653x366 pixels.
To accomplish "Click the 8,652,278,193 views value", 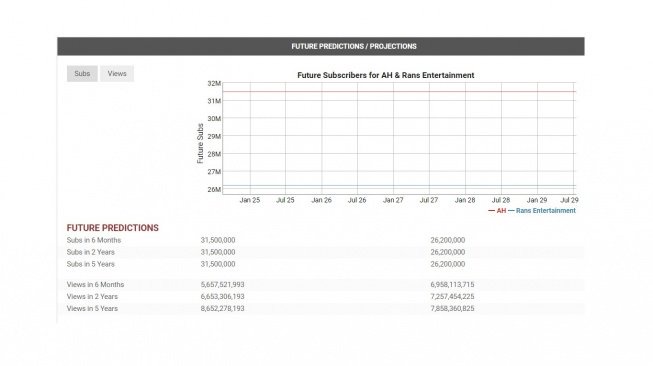I will coord(222,309).
